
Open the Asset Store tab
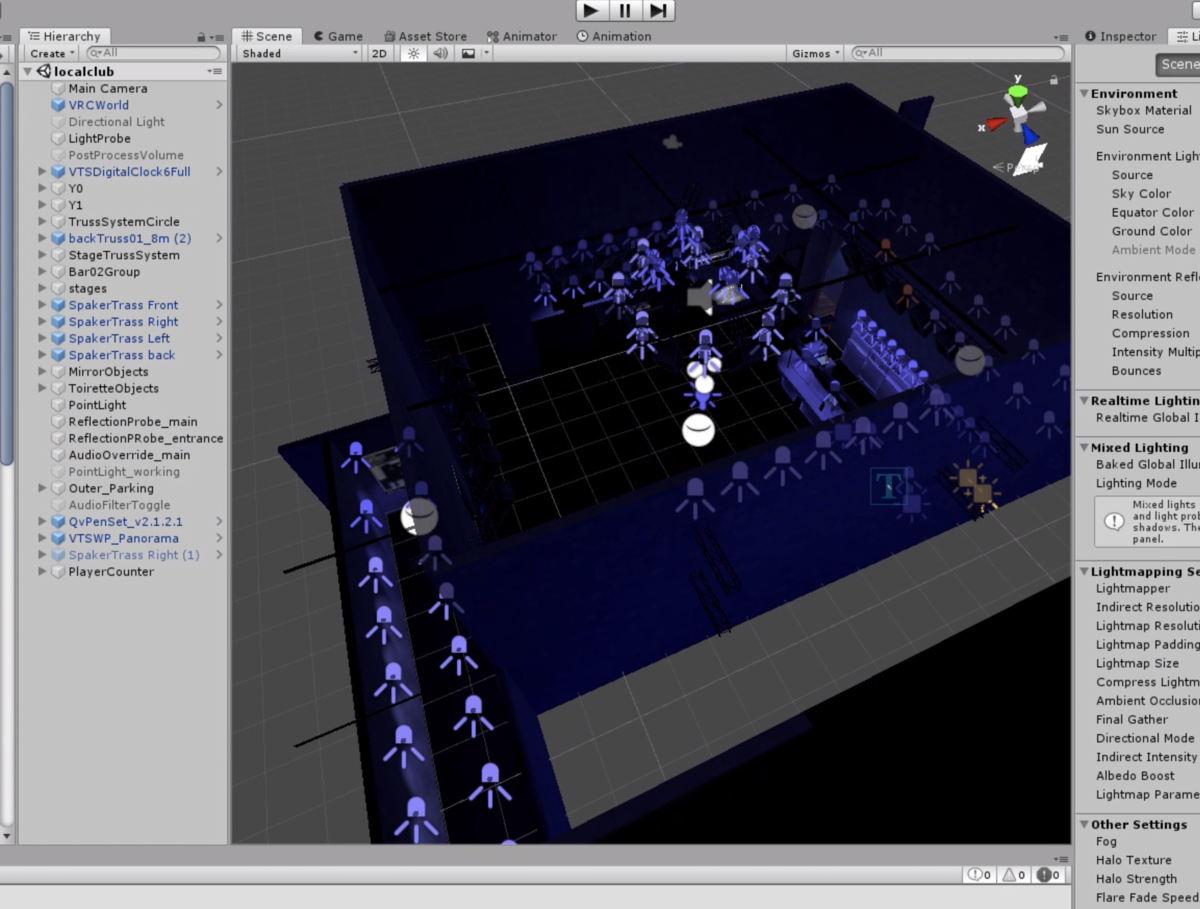[425, 36]
